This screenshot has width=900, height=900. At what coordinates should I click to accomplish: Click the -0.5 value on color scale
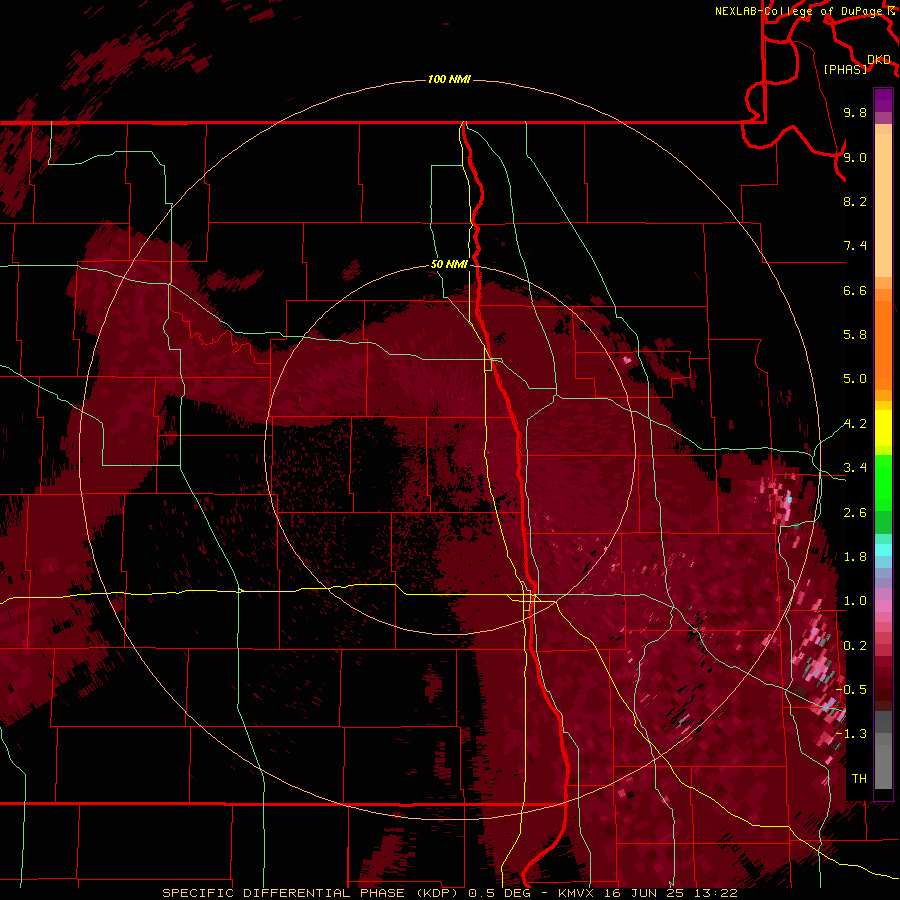852,690
